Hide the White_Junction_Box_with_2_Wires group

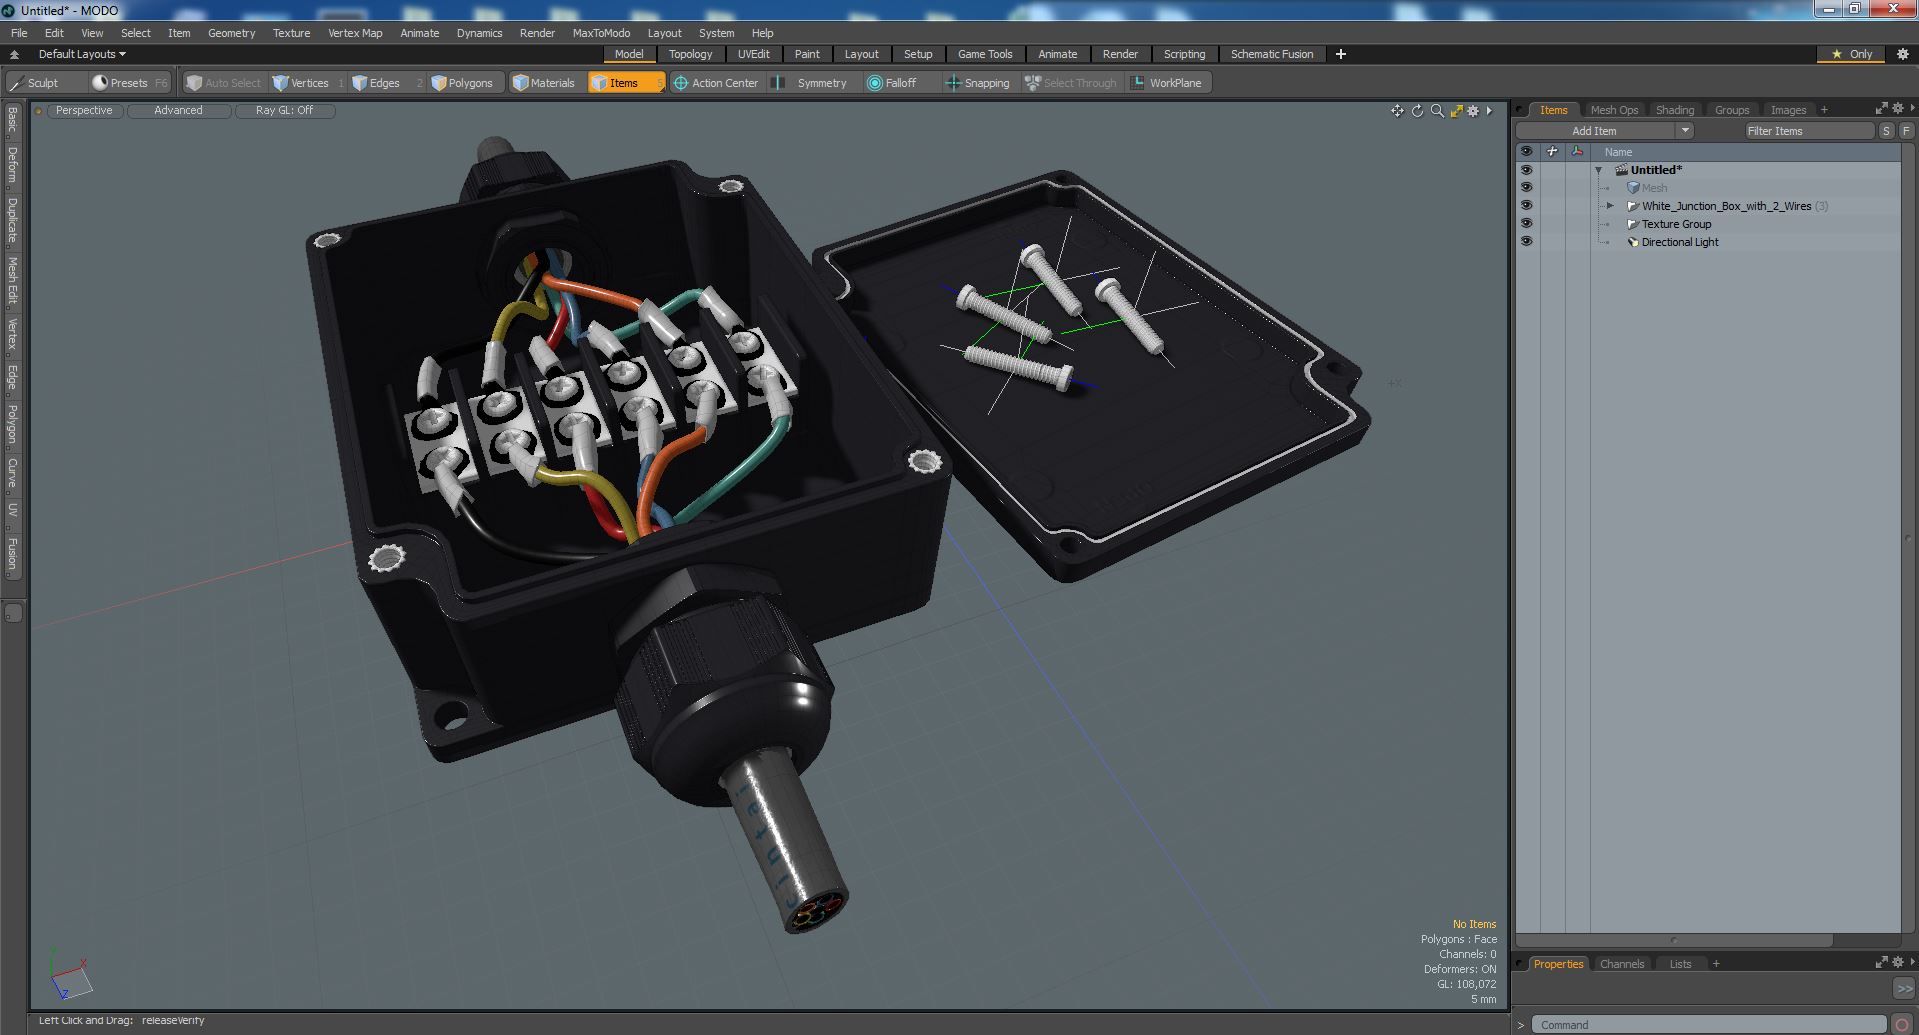pyautogui.click(x=1526, y=206)
